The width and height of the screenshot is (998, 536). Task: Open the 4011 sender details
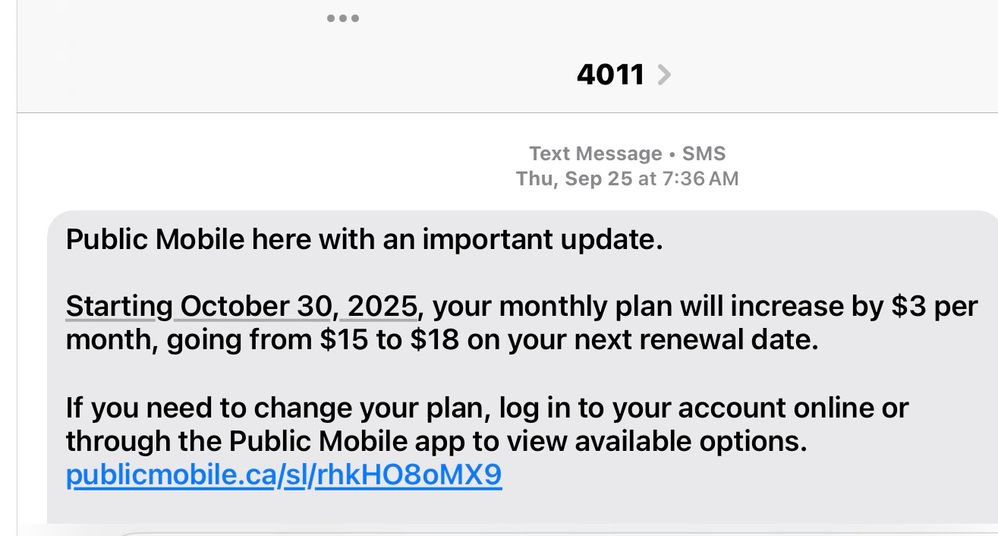[610, 75]
